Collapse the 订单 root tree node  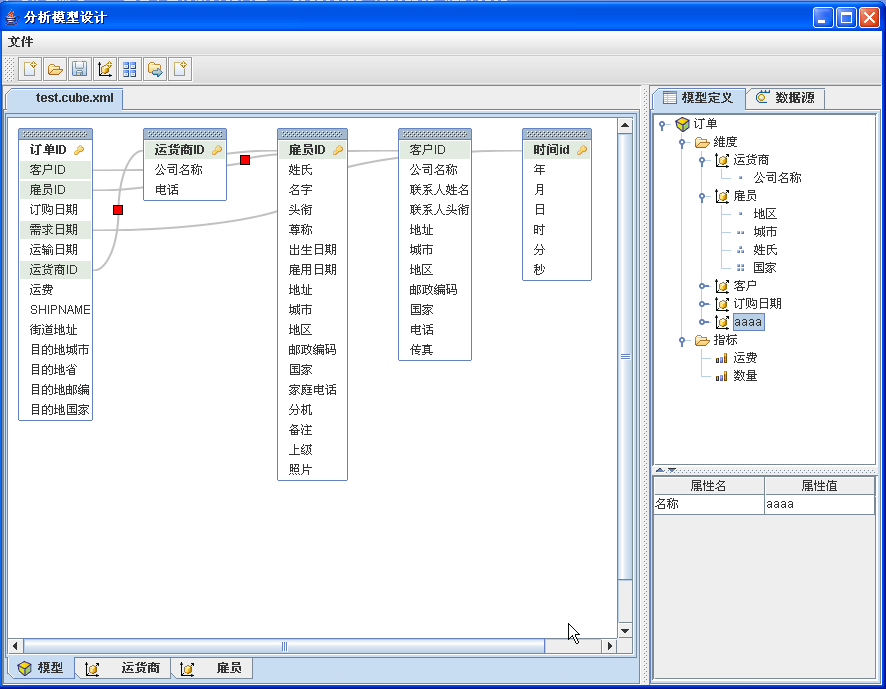click(662, 125)
